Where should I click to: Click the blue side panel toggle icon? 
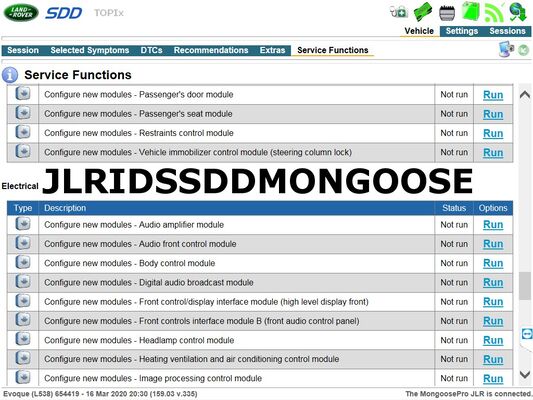pos(527,334)
